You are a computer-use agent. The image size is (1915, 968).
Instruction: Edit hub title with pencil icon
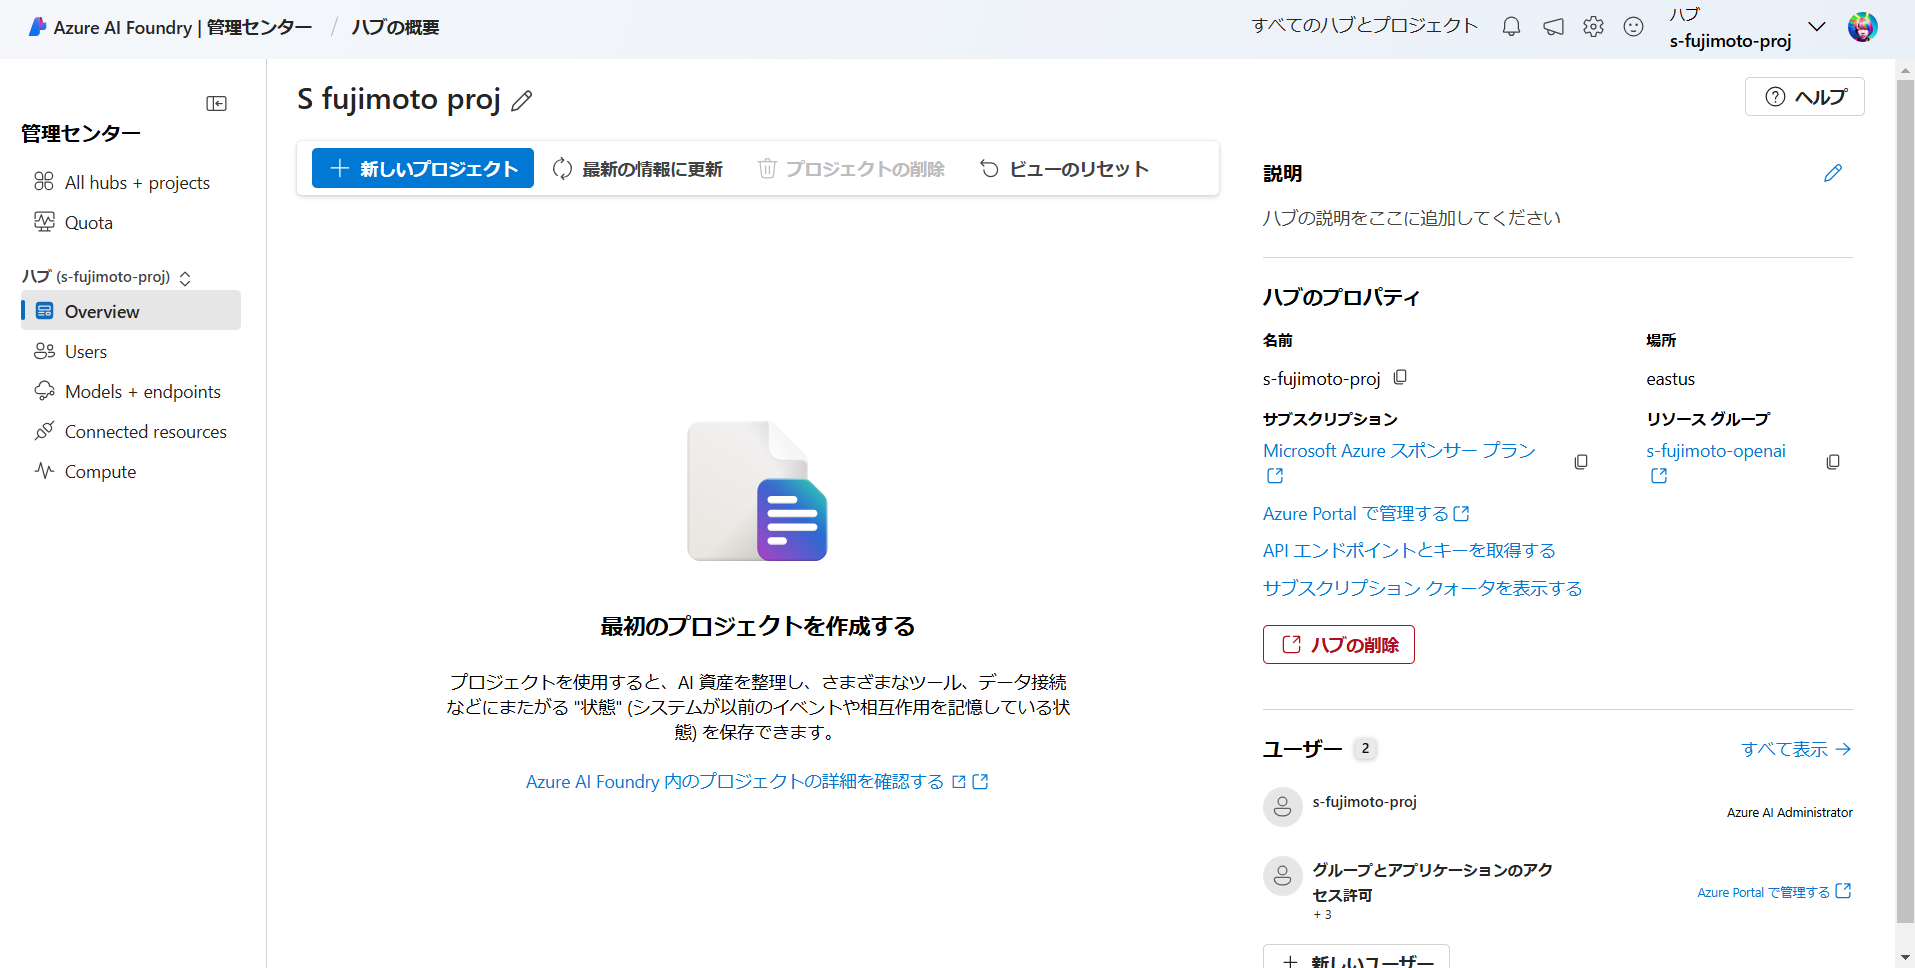click(522, 101)
